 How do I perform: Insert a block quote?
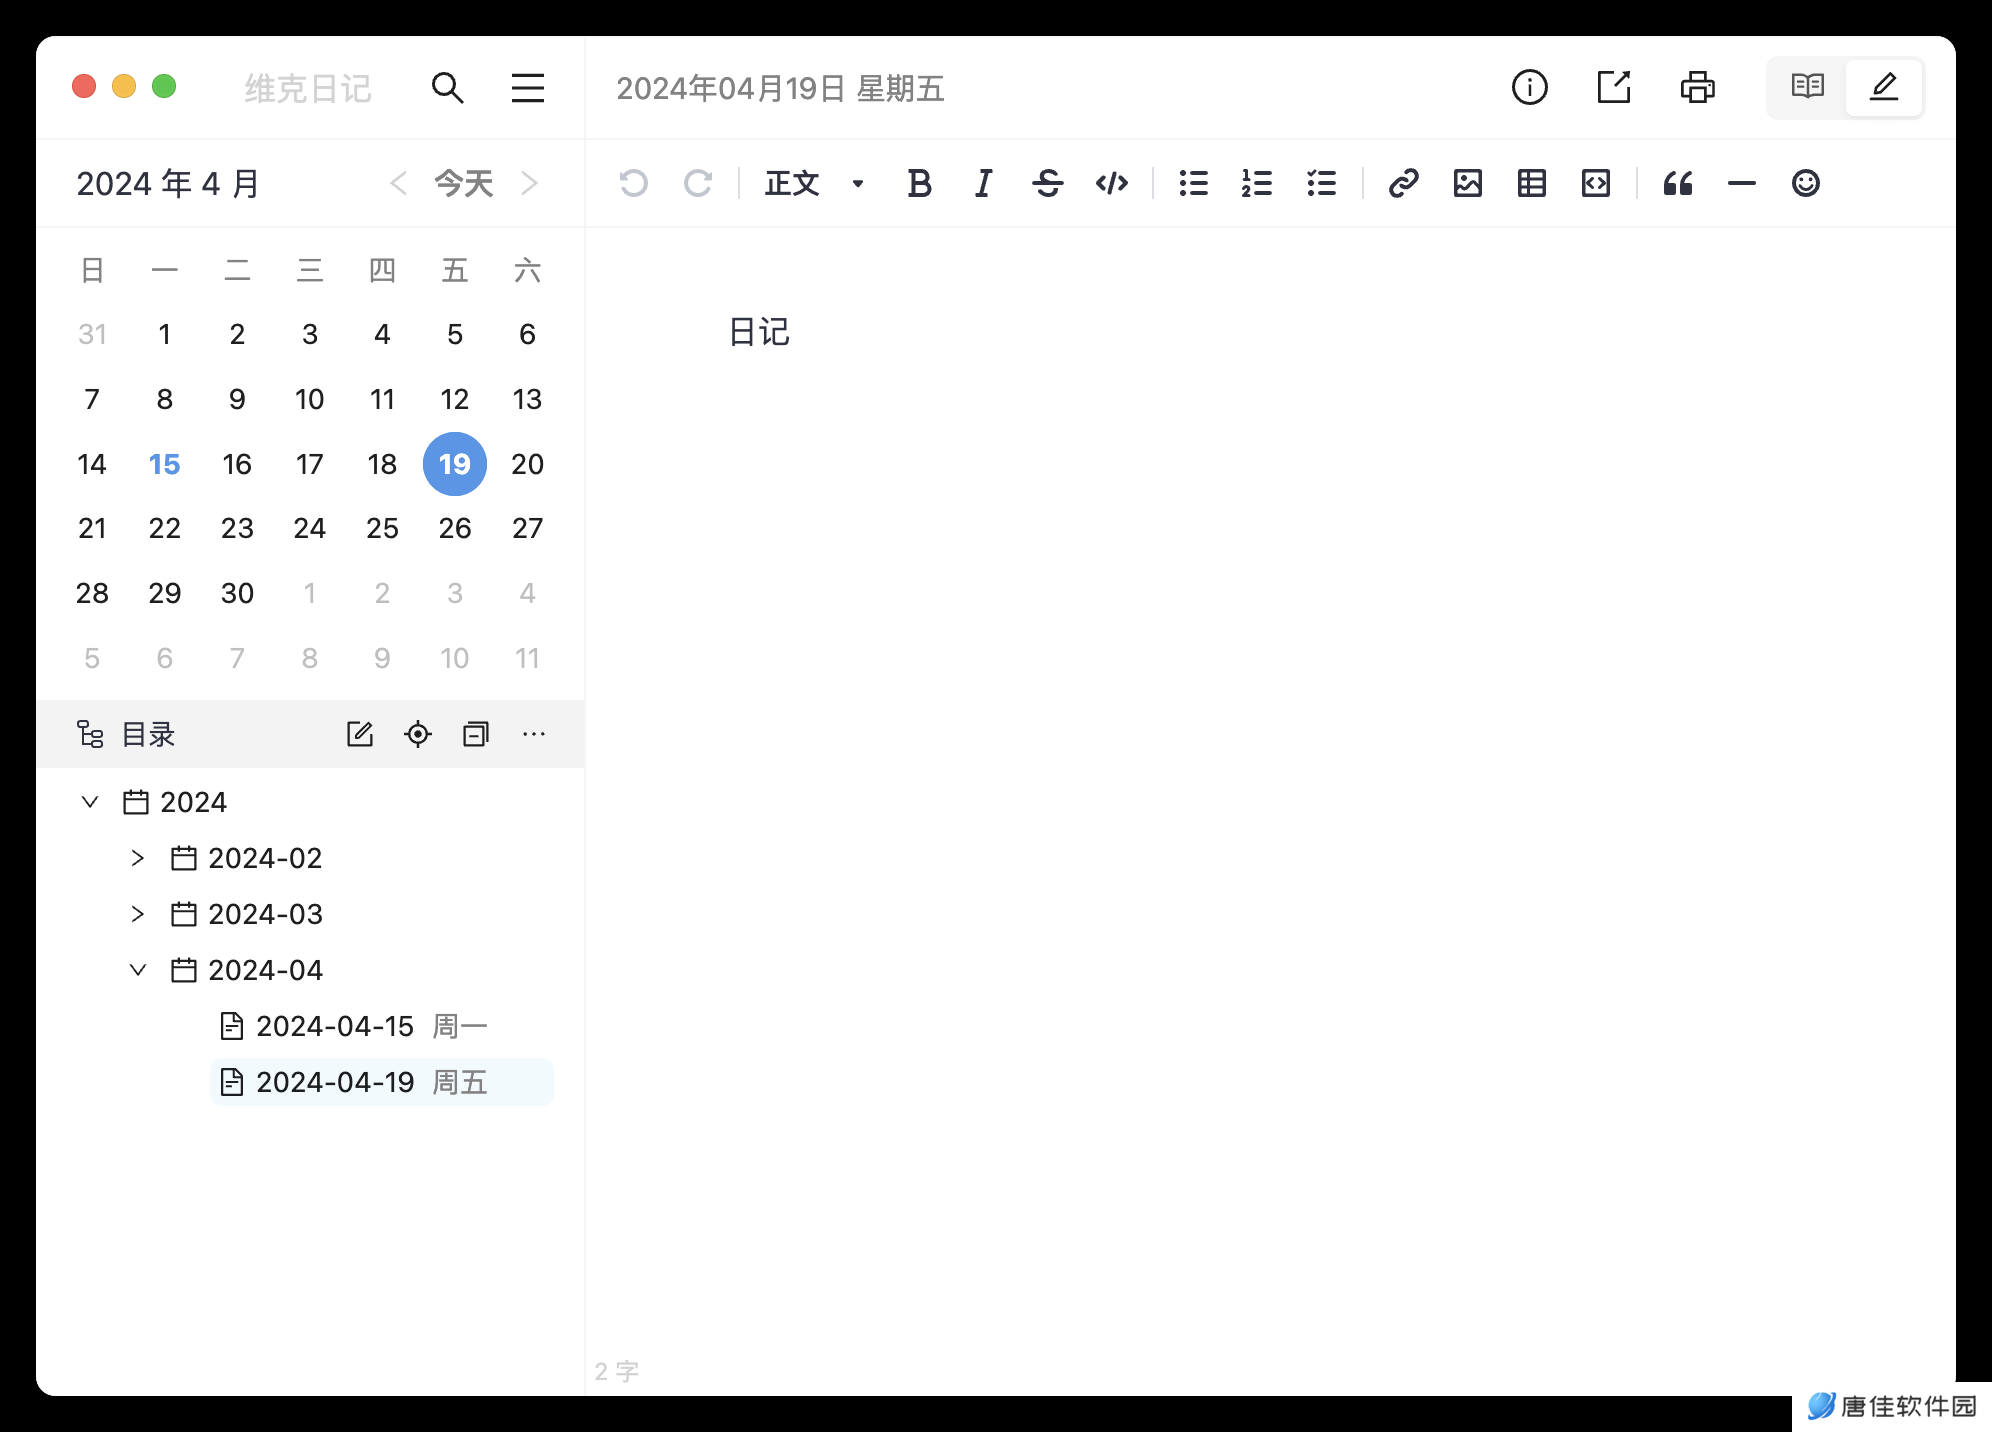pos(1678,183)
